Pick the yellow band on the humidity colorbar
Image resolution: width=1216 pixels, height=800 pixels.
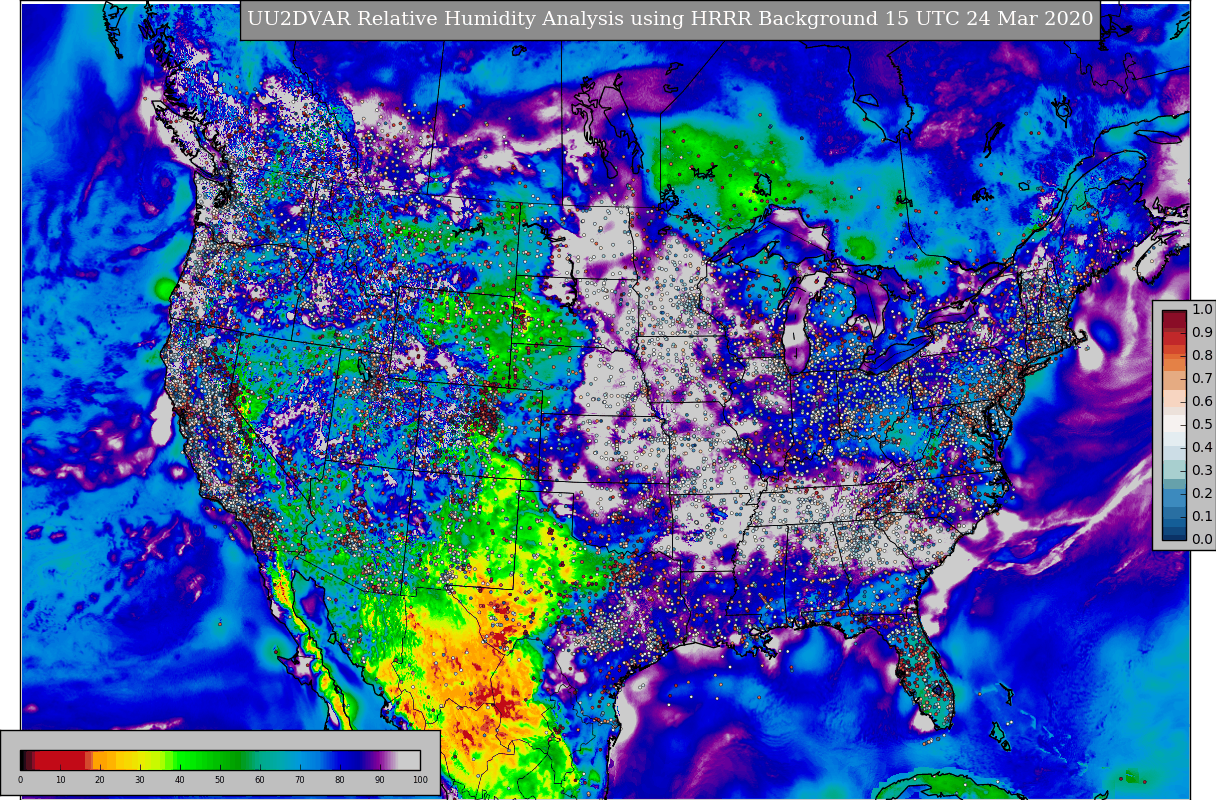[x=140, y=760]
